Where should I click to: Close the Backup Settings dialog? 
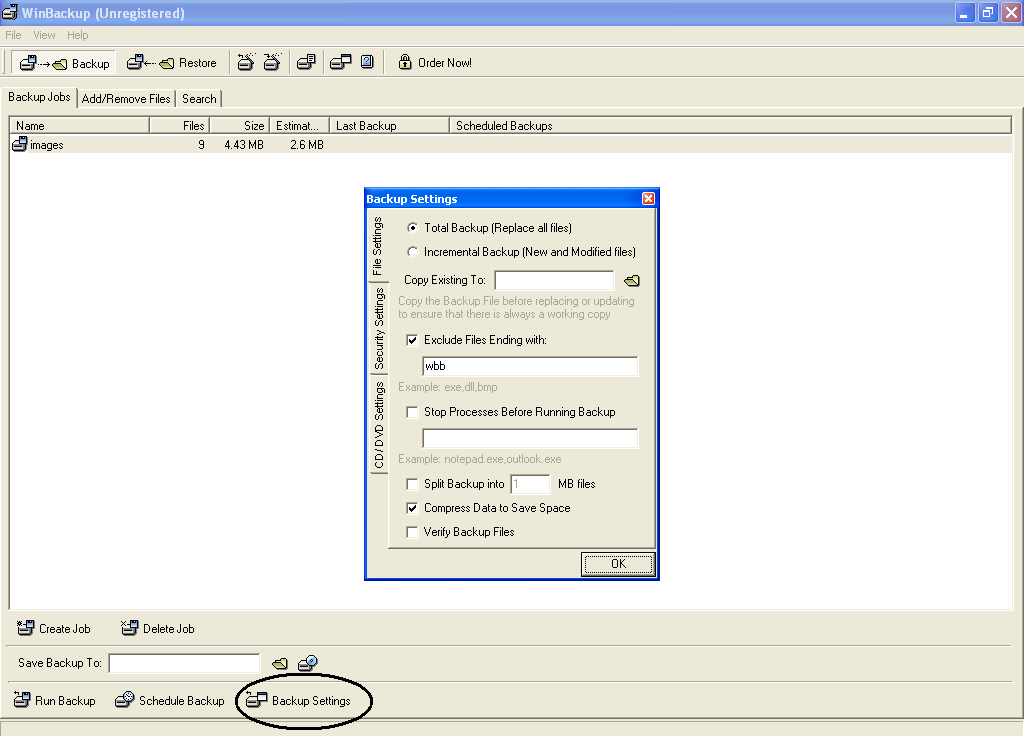pos(648,199)
